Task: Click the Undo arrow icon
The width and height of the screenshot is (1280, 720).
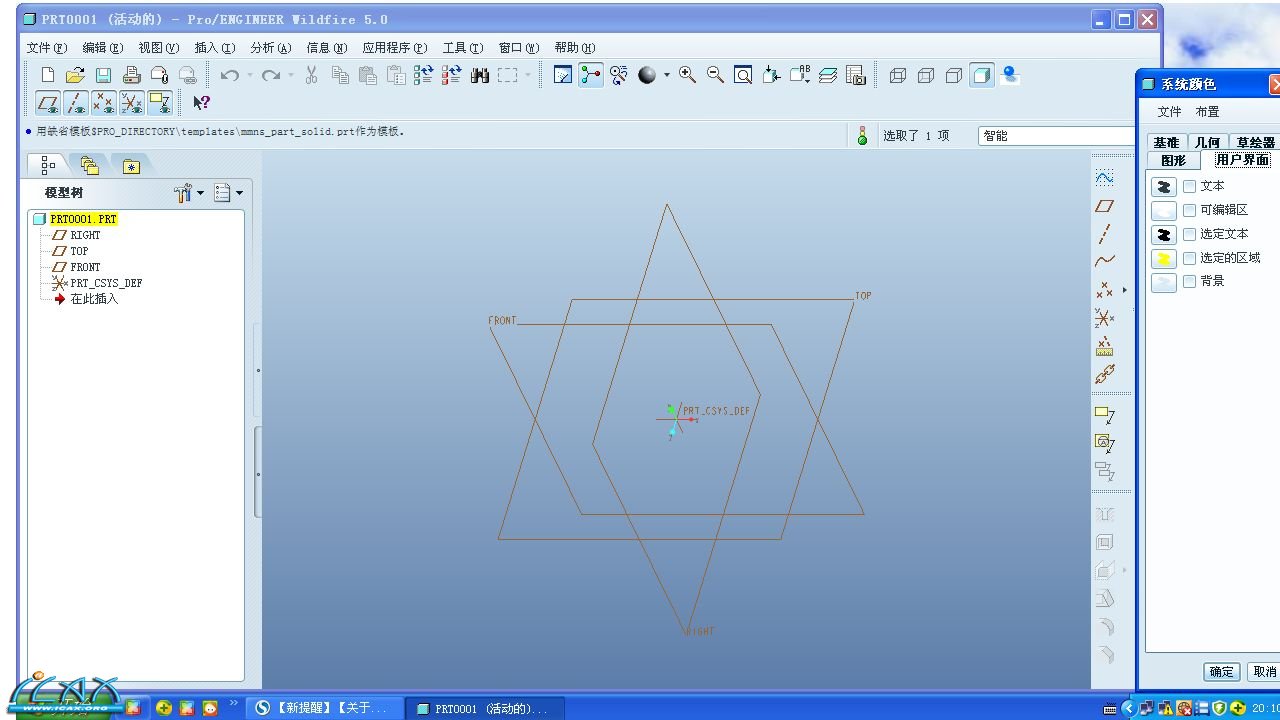Action: coord(229,75)
